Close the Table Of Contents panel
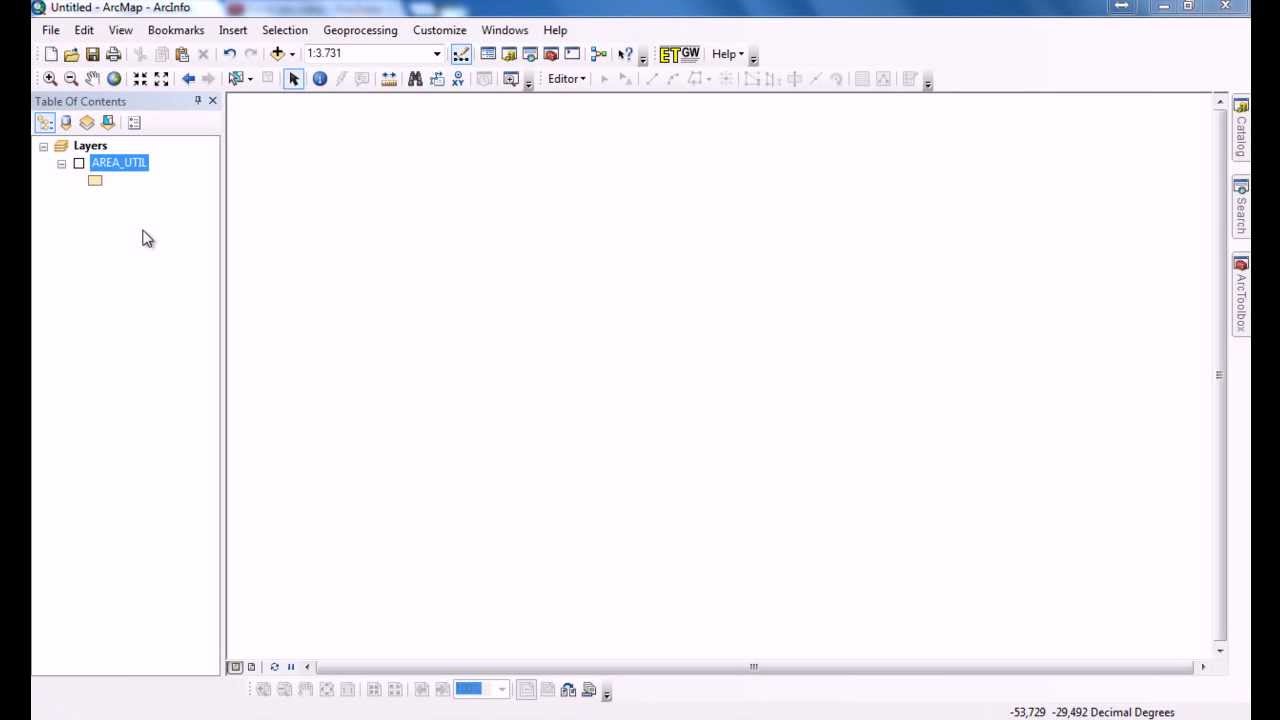The height and width of the screenshot is (720, 1280). click(212, 101)
